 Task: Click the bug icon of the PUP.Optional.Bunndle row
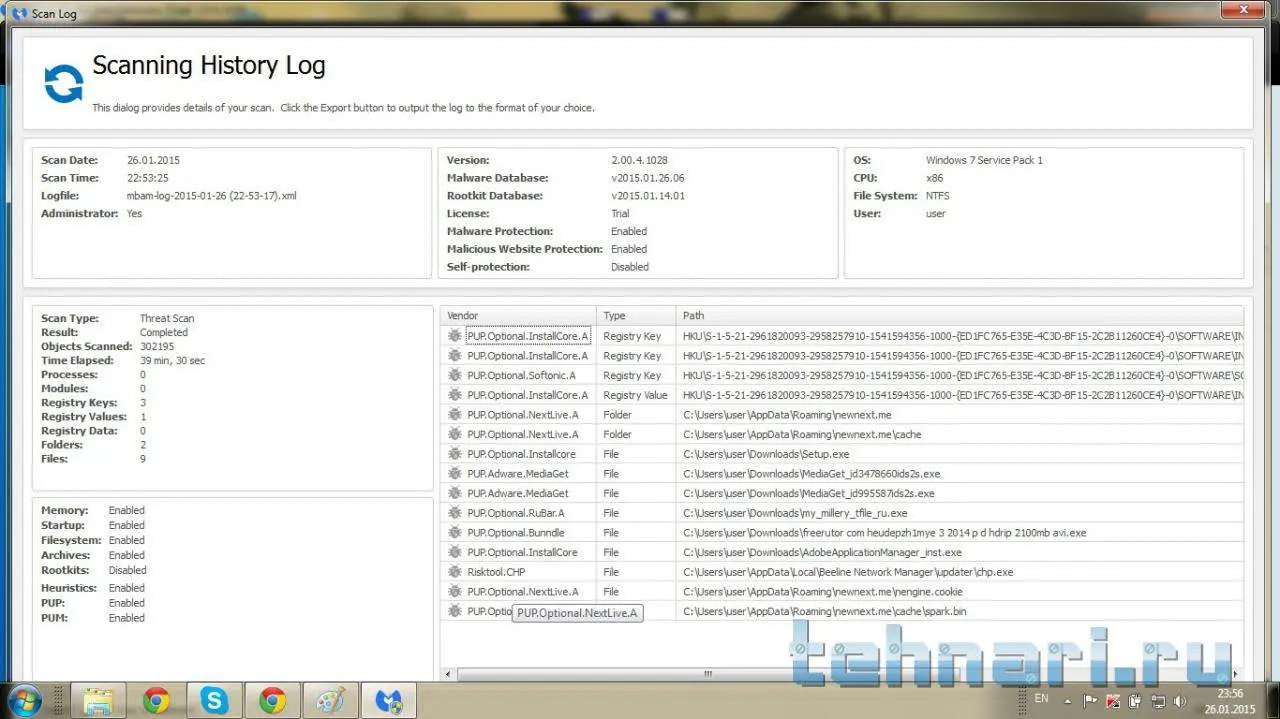pyautogui.click(x=455, y=532)
